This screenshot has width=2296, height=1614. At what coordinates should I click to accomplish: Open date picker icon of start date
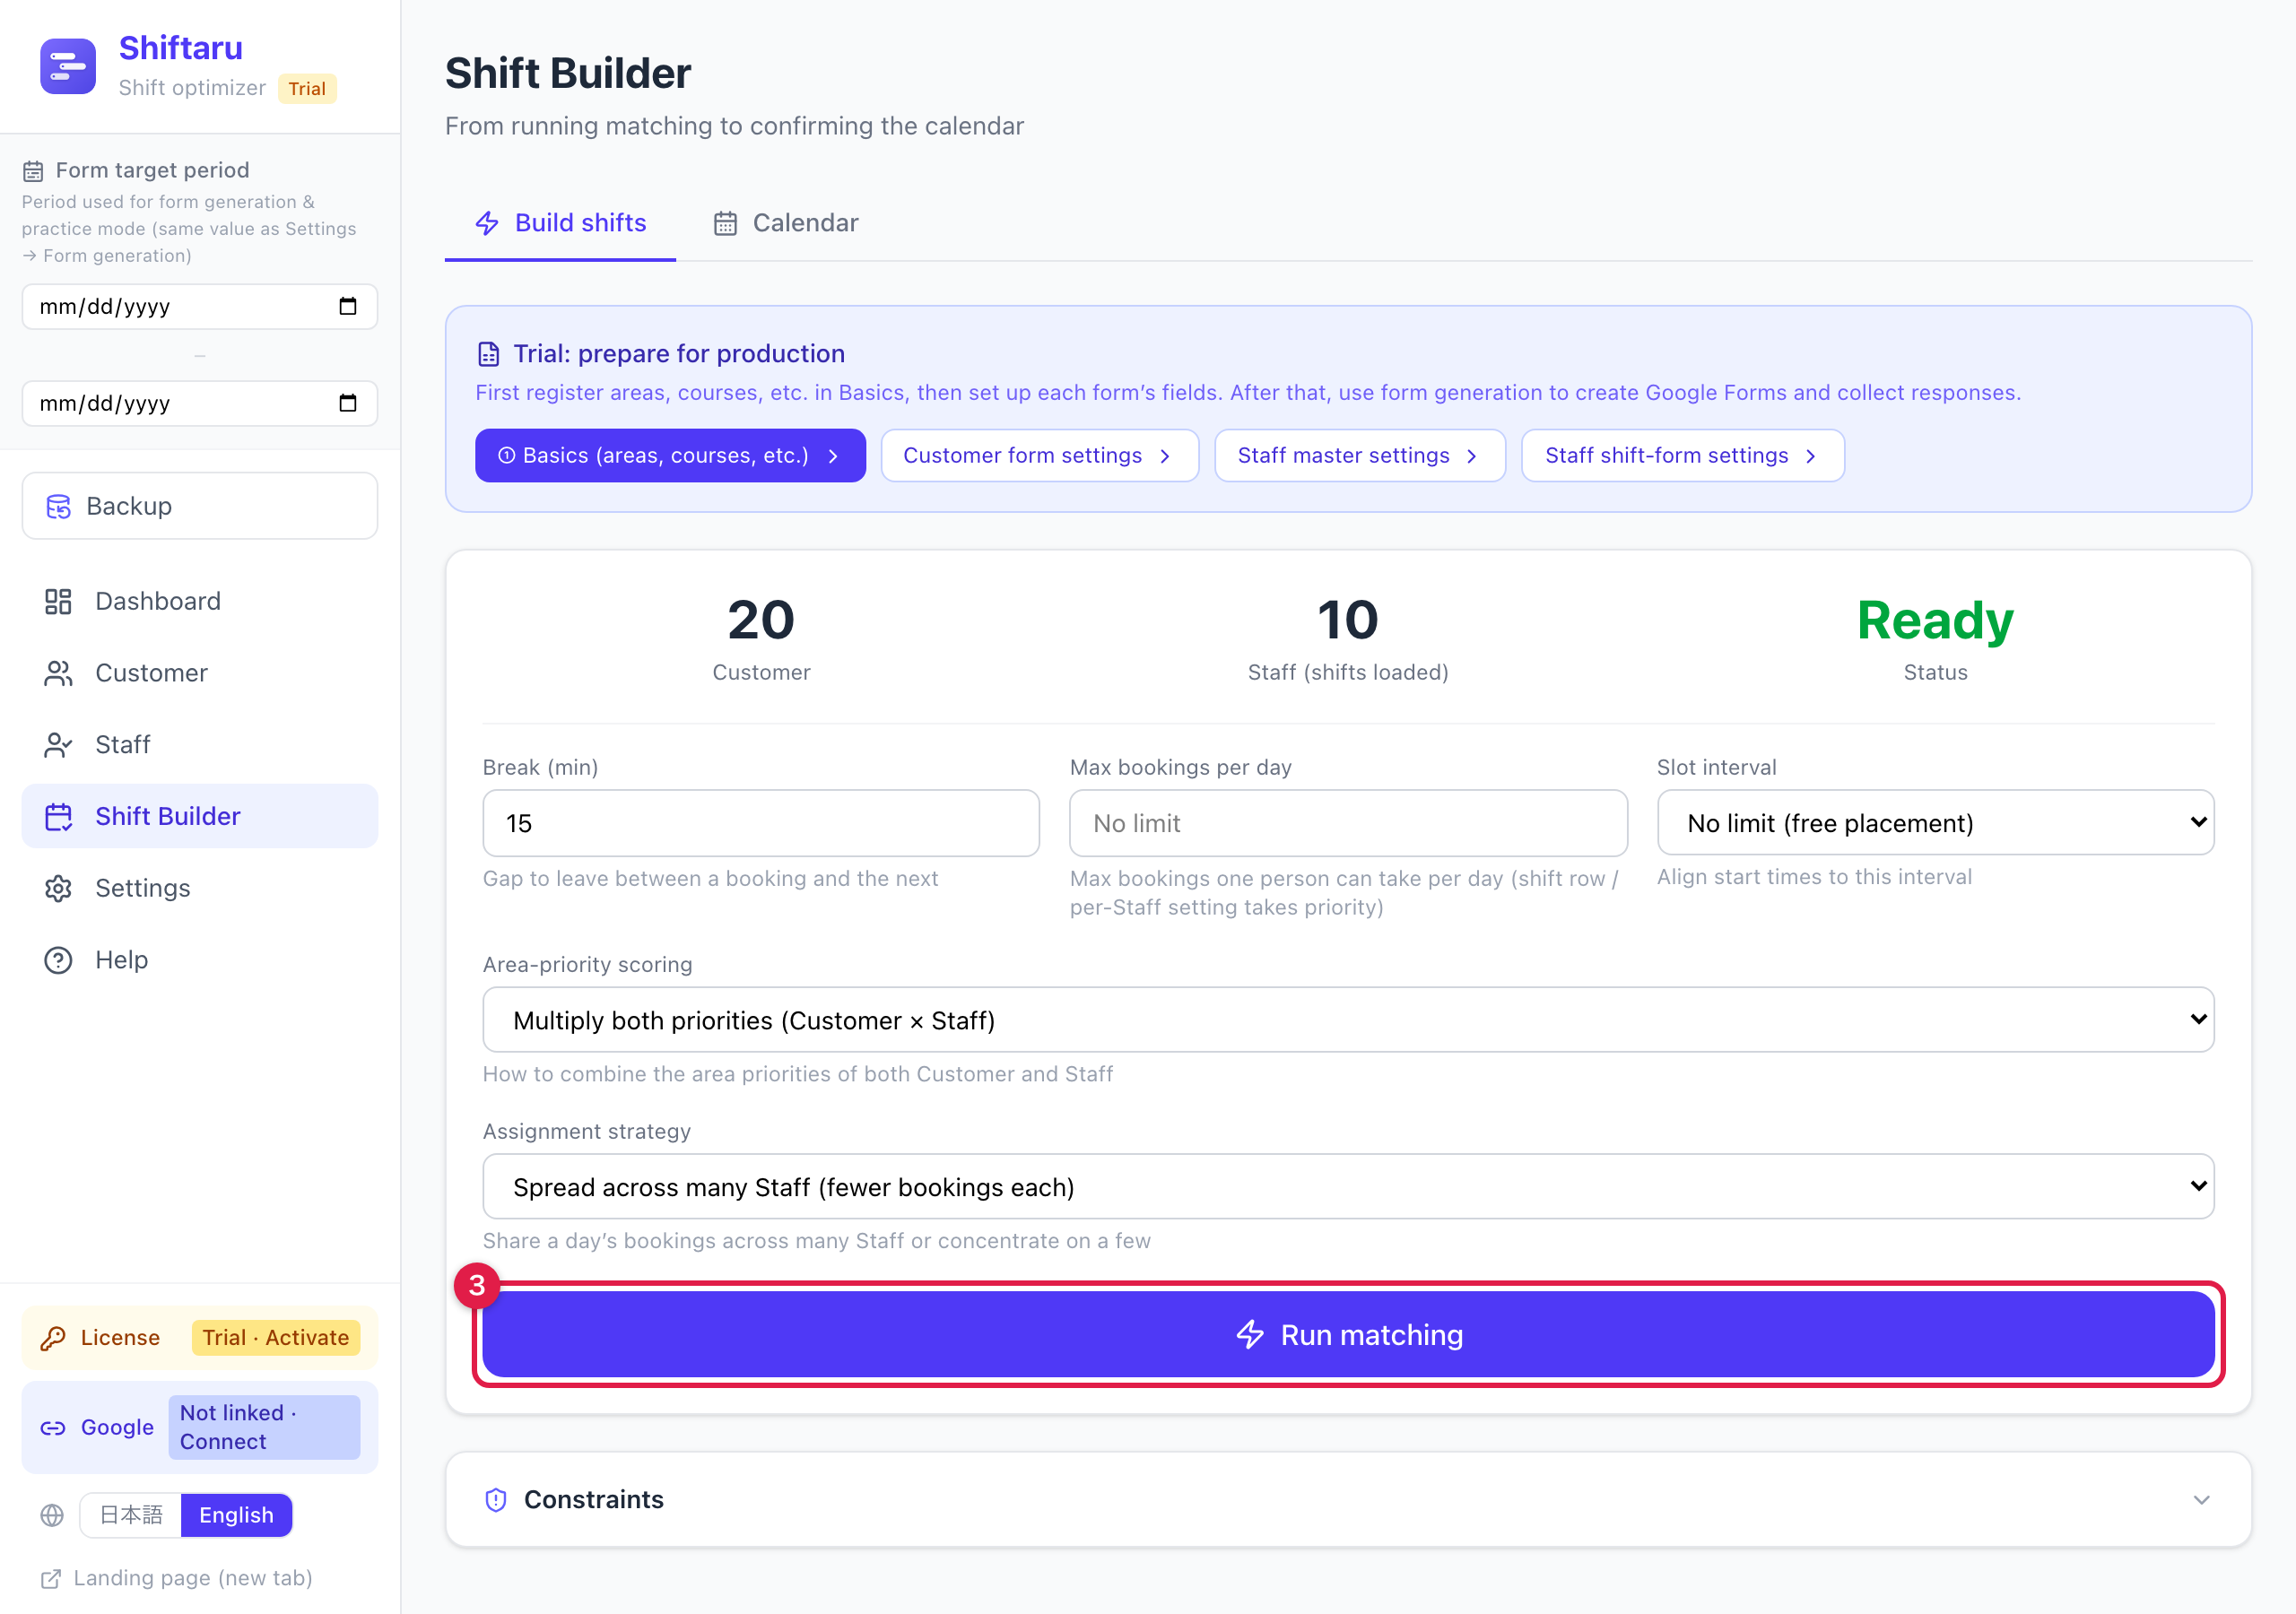[x=348, y=306]
